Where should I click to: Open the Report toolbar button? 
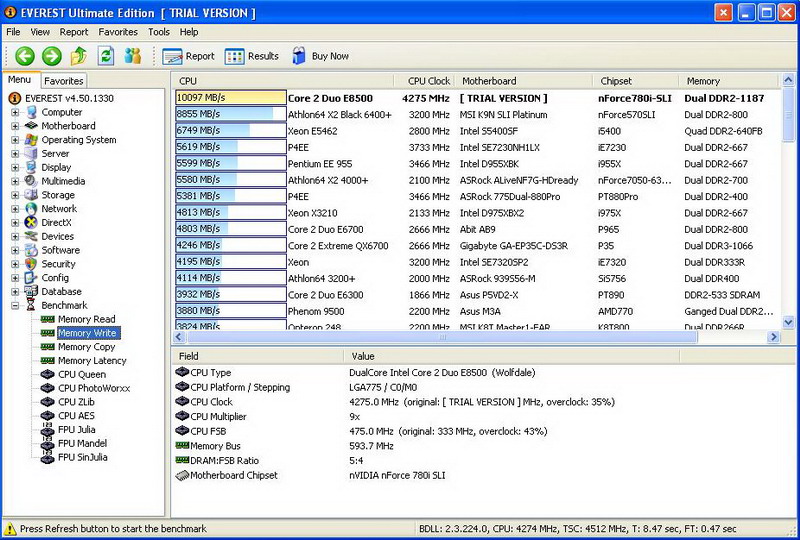(188, 56)
